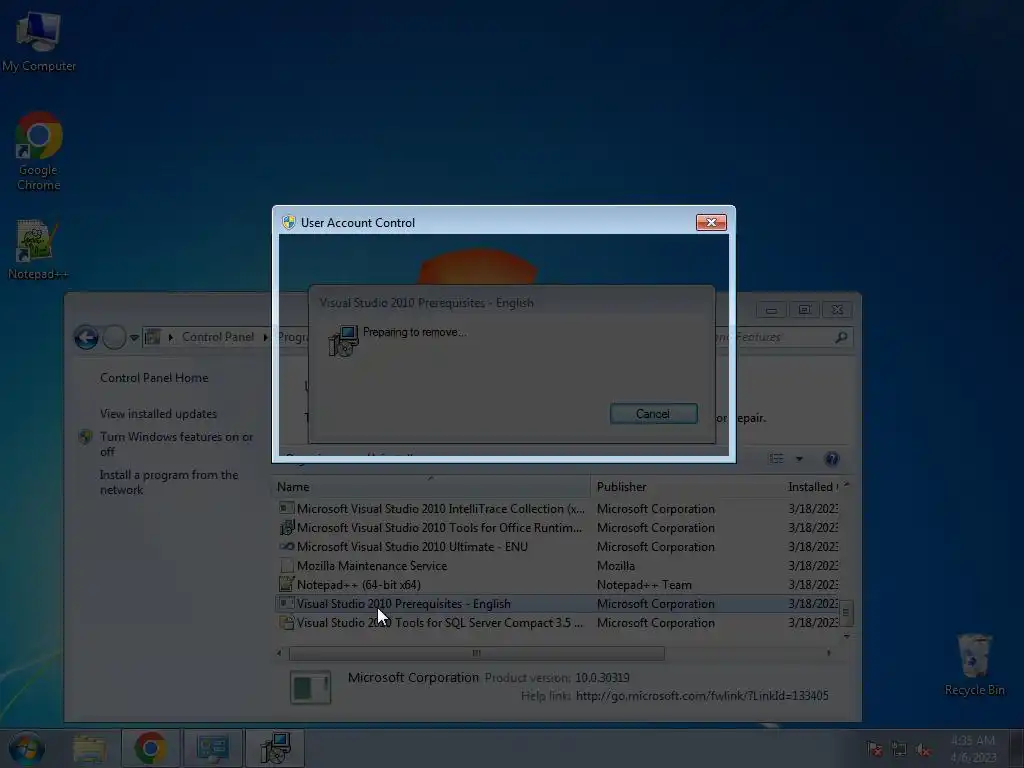Go back in the Control Panel window
1024x768 pixels.
(x=86, y=338)
